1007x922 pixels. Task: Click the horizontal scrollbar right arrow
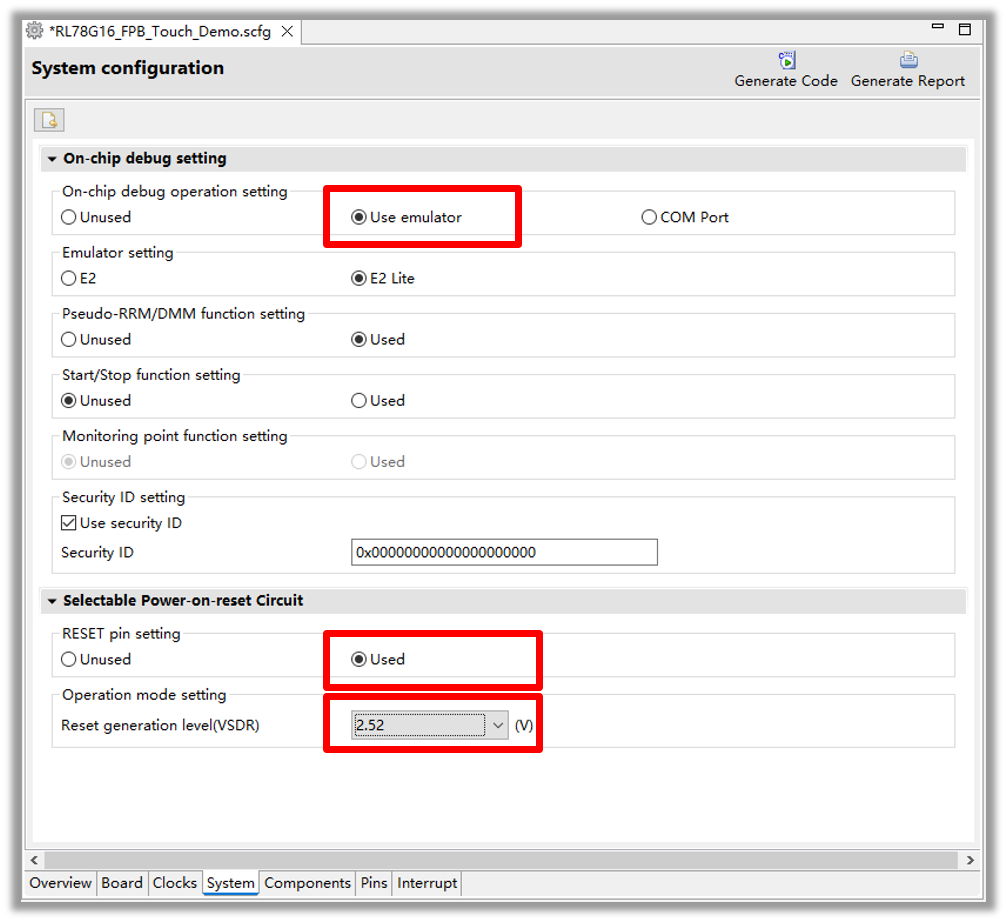click(x=969, y=860)
